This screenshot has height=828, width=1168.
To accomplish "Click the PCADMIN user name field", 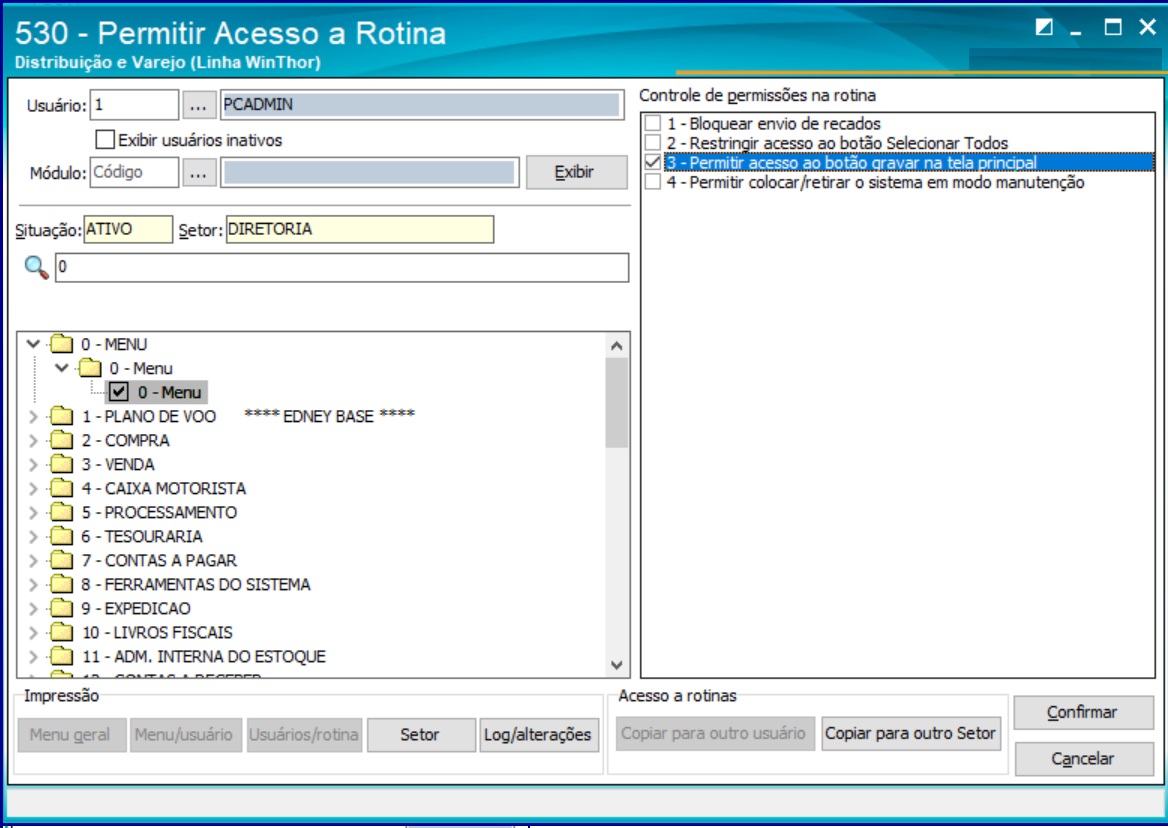I will click(421, 105).
